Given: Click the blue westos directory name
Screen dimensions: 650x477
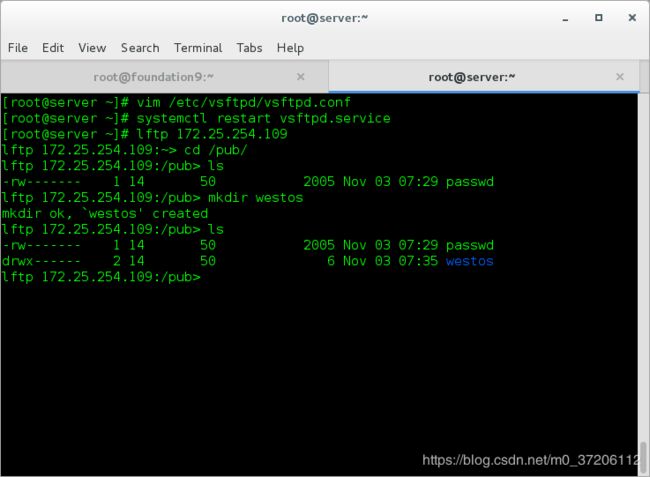Looking at the screenshot, I should click(470, 261).
